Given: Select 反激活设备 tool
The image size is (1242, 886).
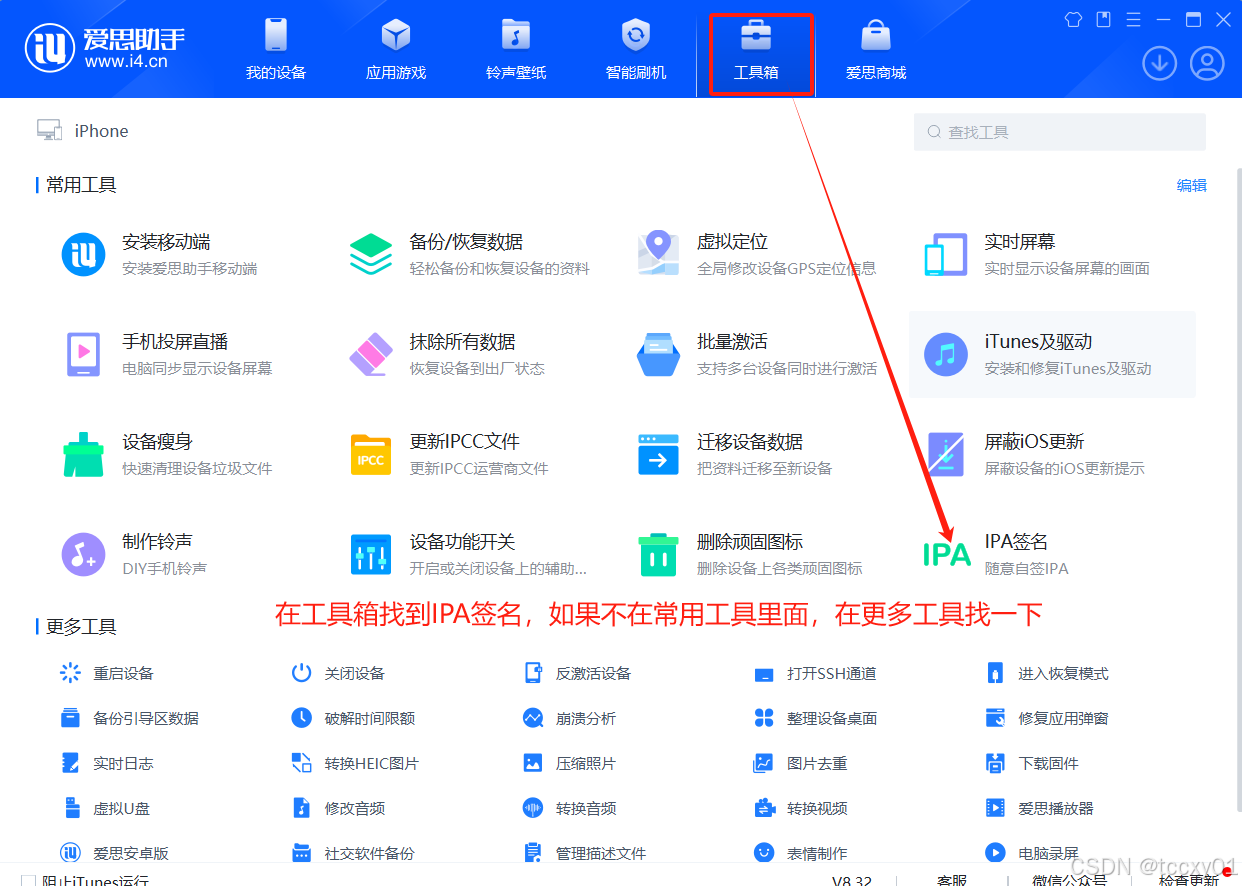Looking at the screenshot, I should pos(580,673).
